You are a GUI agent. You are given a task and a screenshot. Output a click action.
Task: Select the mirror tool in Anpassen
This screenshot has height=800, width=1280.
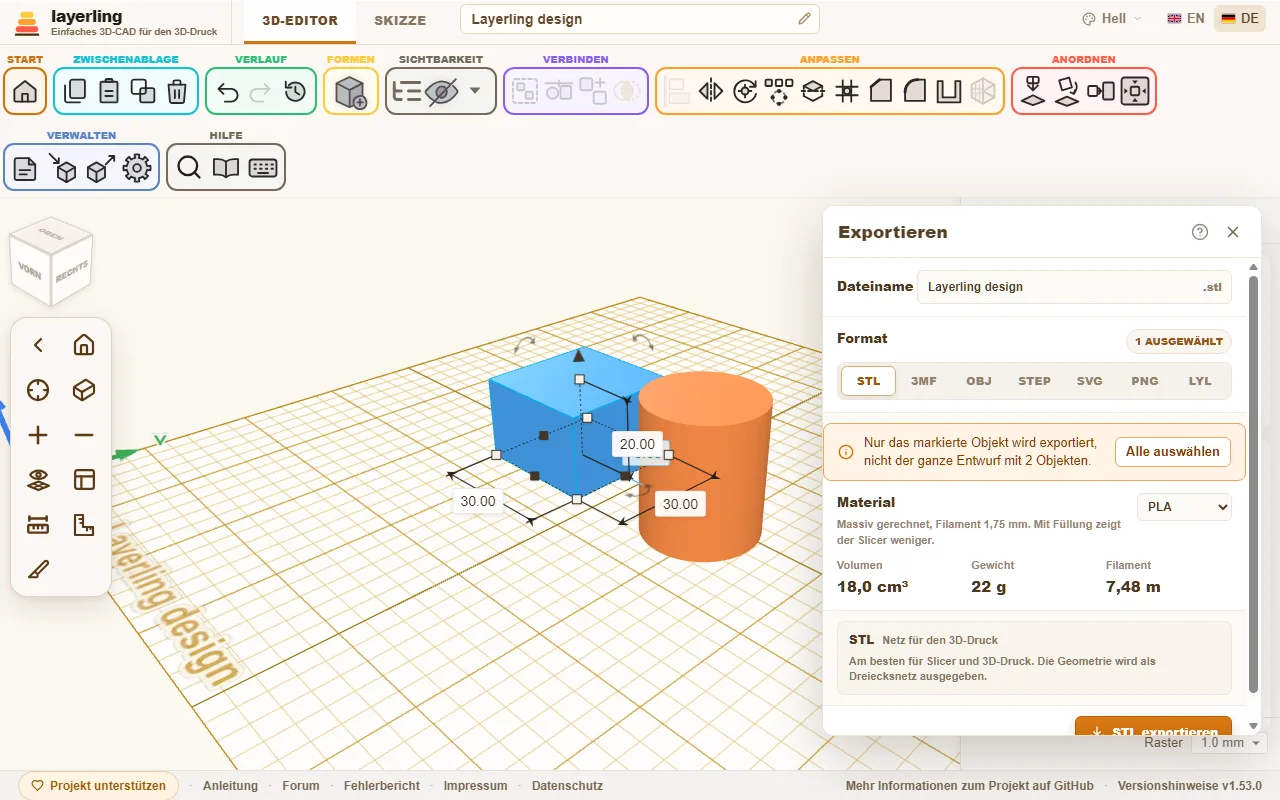click(711, 91)
